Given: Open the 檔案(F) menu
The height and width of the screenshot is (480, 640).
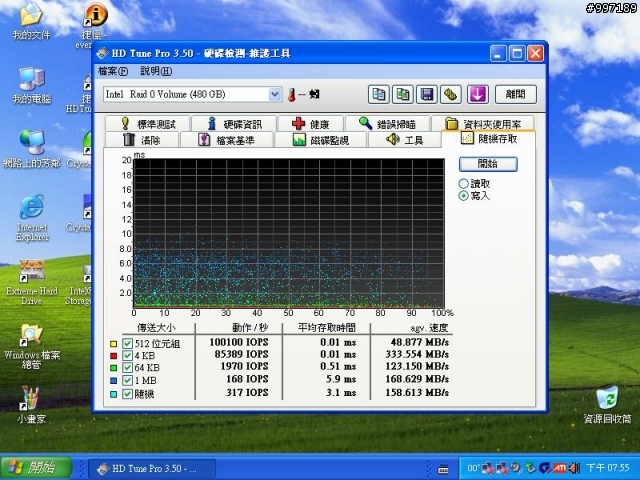Looking at the screenshot, I should (113, 71).
